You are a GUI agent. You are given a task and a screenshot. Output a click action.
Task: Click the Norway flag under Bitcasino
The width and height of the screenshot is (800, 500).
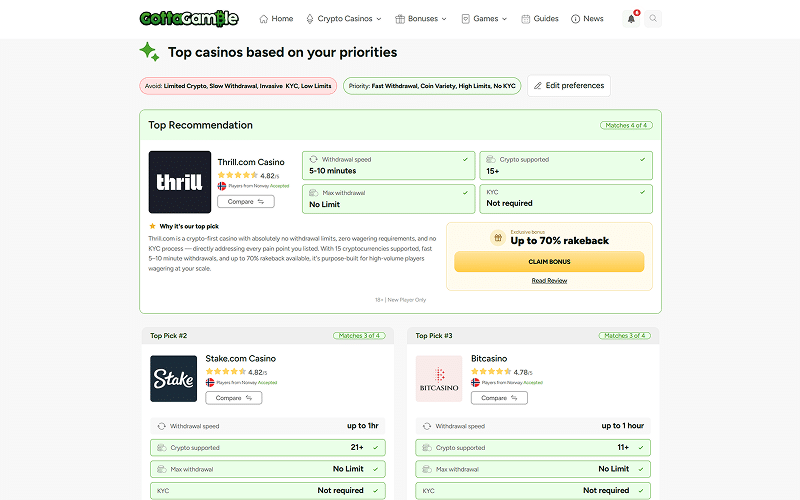(476, 383)
